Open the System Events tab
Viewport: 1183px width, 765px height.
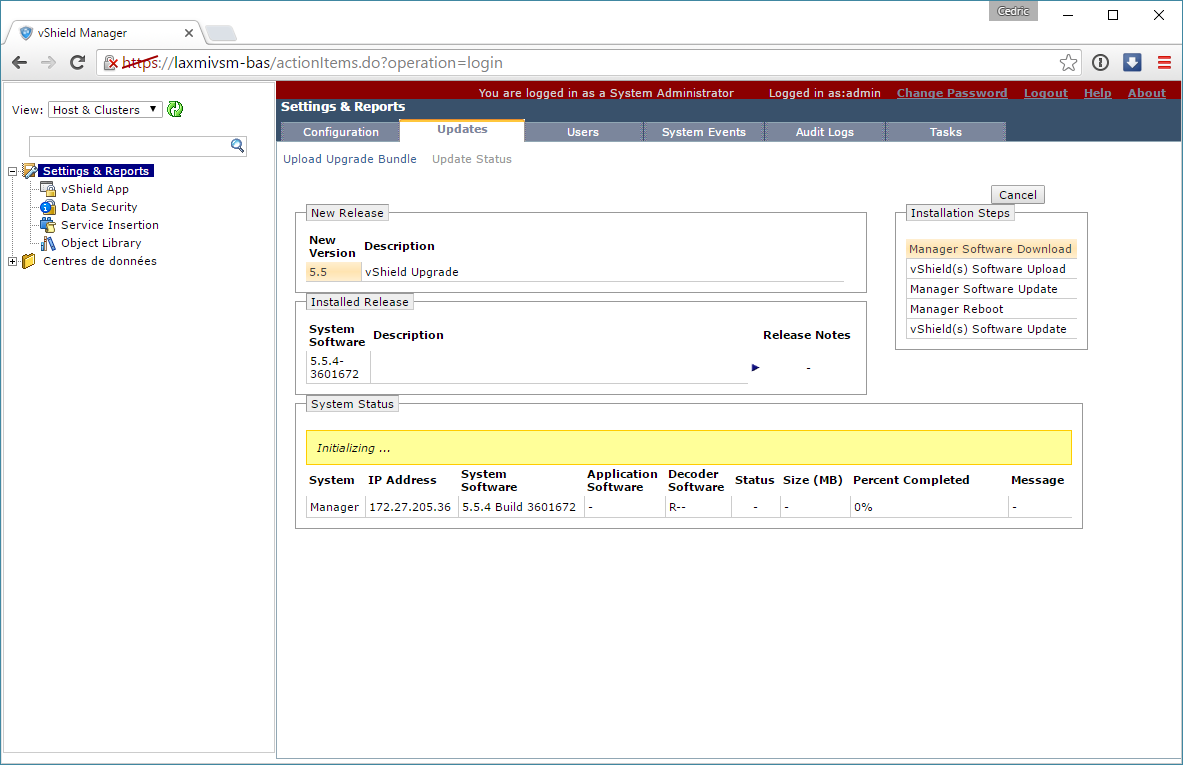(704, 132)
